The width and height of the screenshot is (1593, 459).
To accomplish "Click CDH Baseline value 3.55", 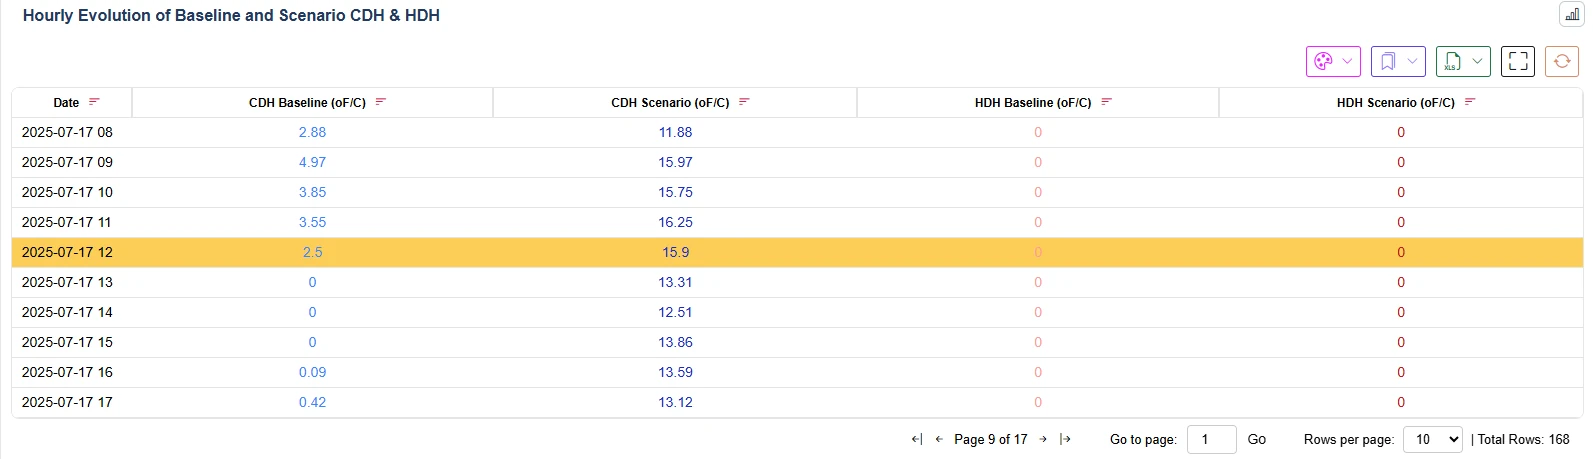I will (312, 222).
